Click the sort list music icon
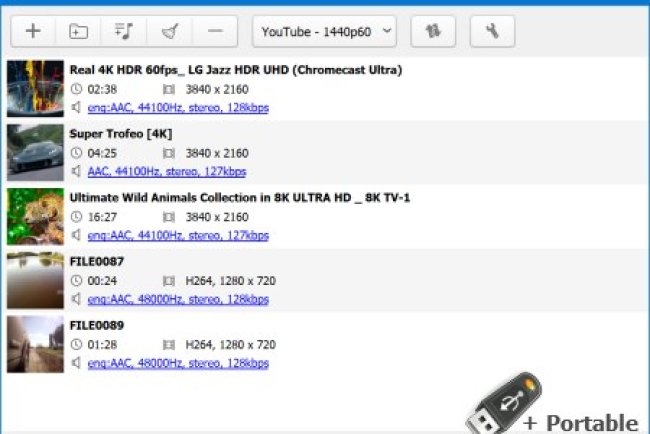This screenshot has height=434, width=650. [x=123, y=31]
